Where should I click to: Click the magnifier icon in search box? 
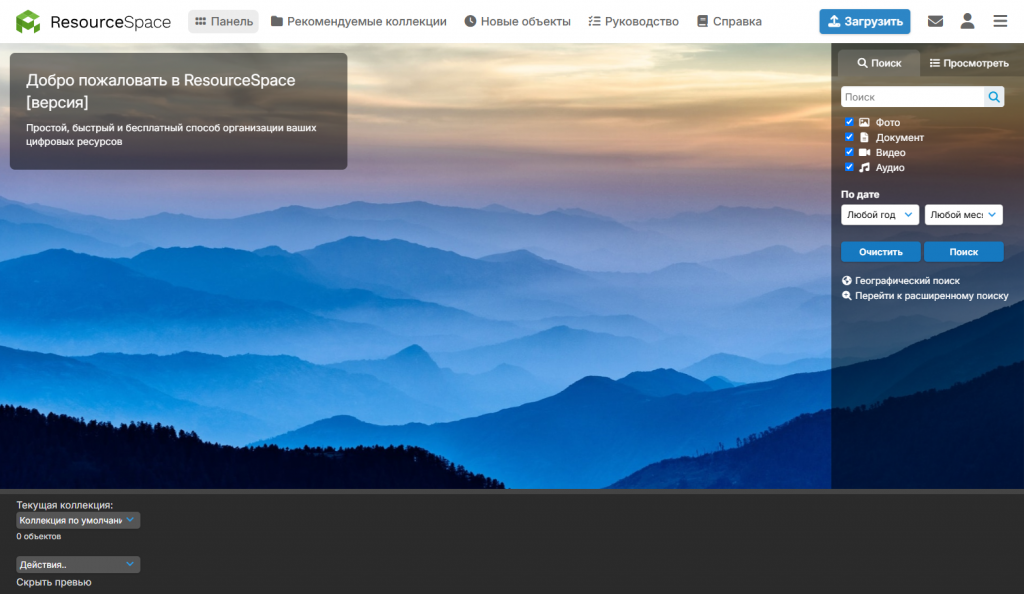994,97
